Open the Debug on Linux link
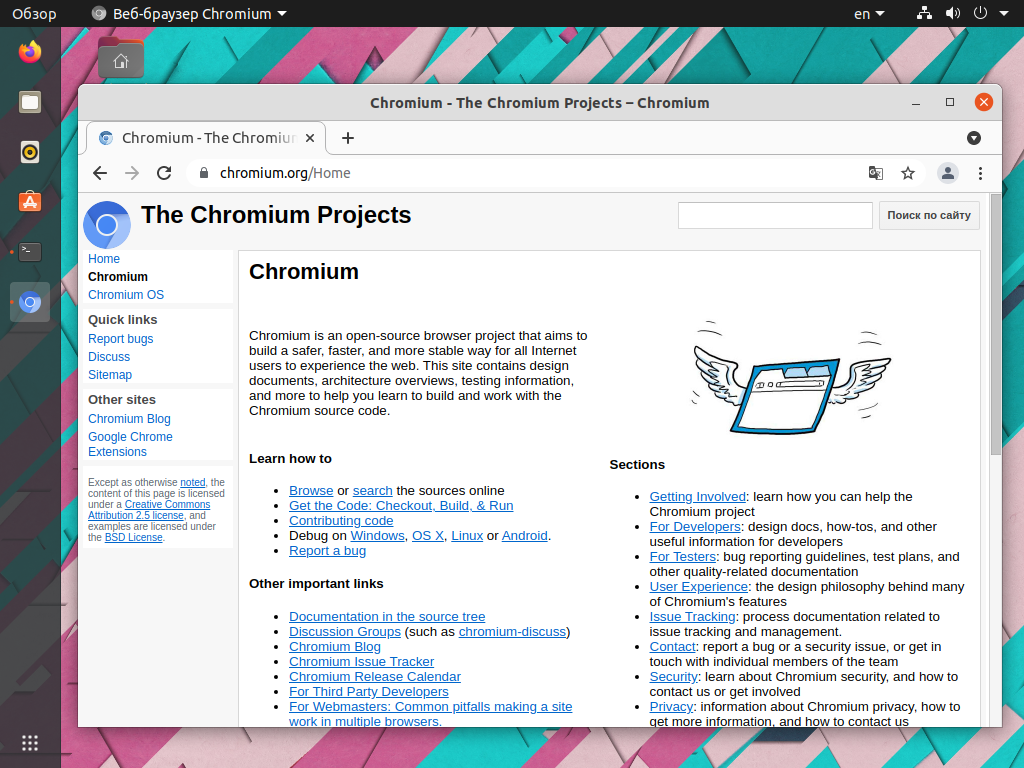The image size is (1024, 768). click(467, 536)
